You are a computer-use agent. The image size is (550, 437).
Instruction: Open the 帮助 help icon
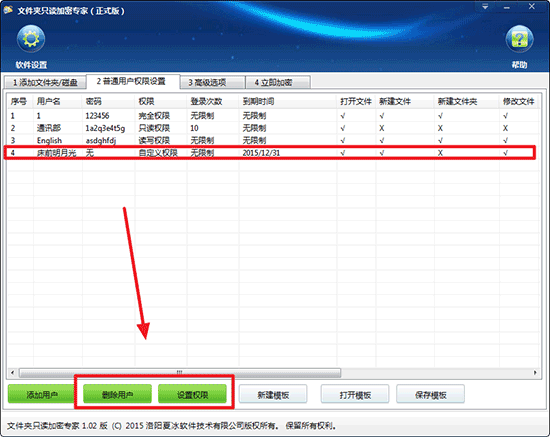(519, 39)
